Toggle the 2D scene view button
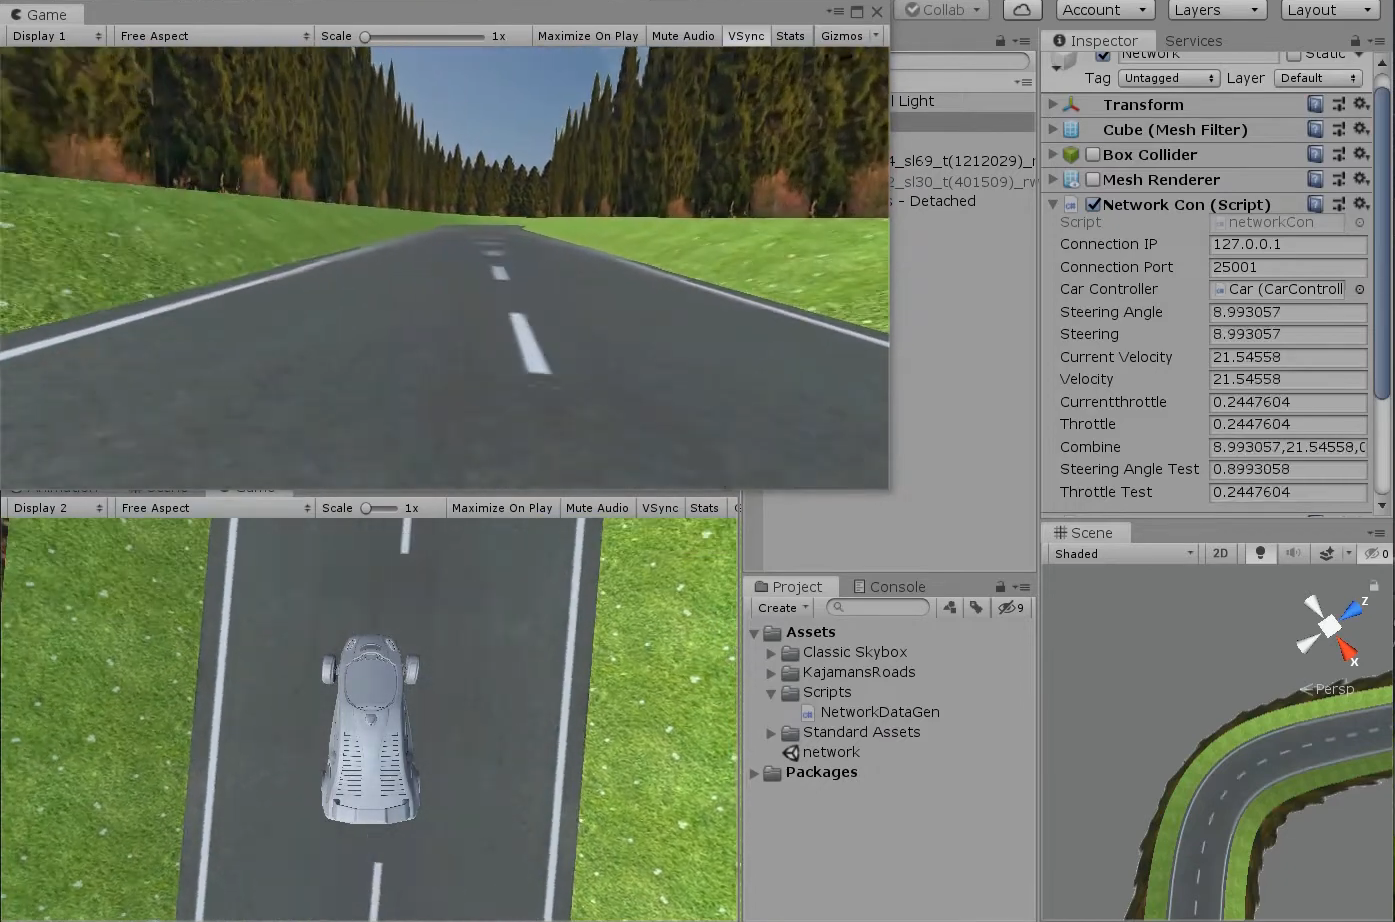 click(x=1220, y=554)
